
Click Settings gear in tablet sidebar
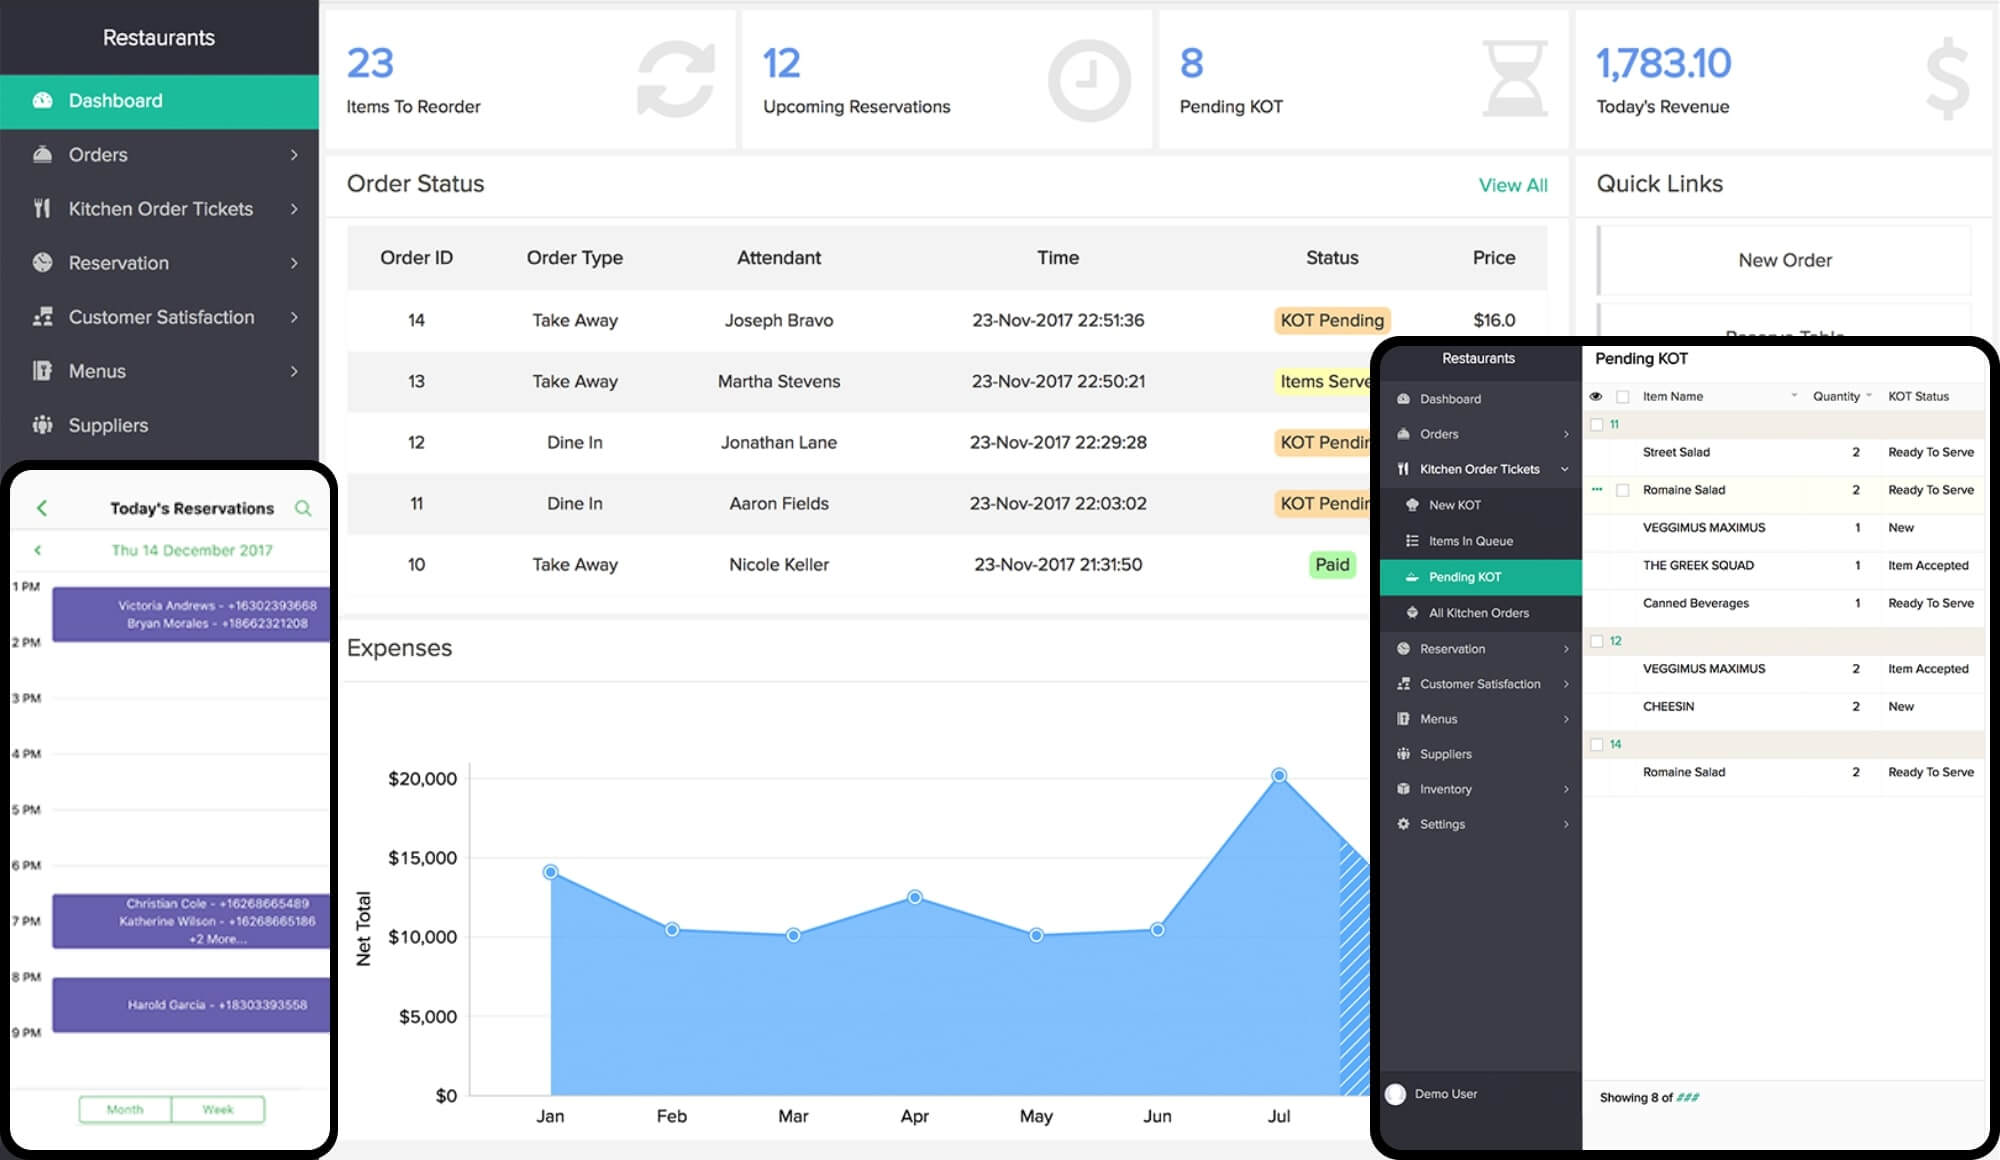point(1403,824)
